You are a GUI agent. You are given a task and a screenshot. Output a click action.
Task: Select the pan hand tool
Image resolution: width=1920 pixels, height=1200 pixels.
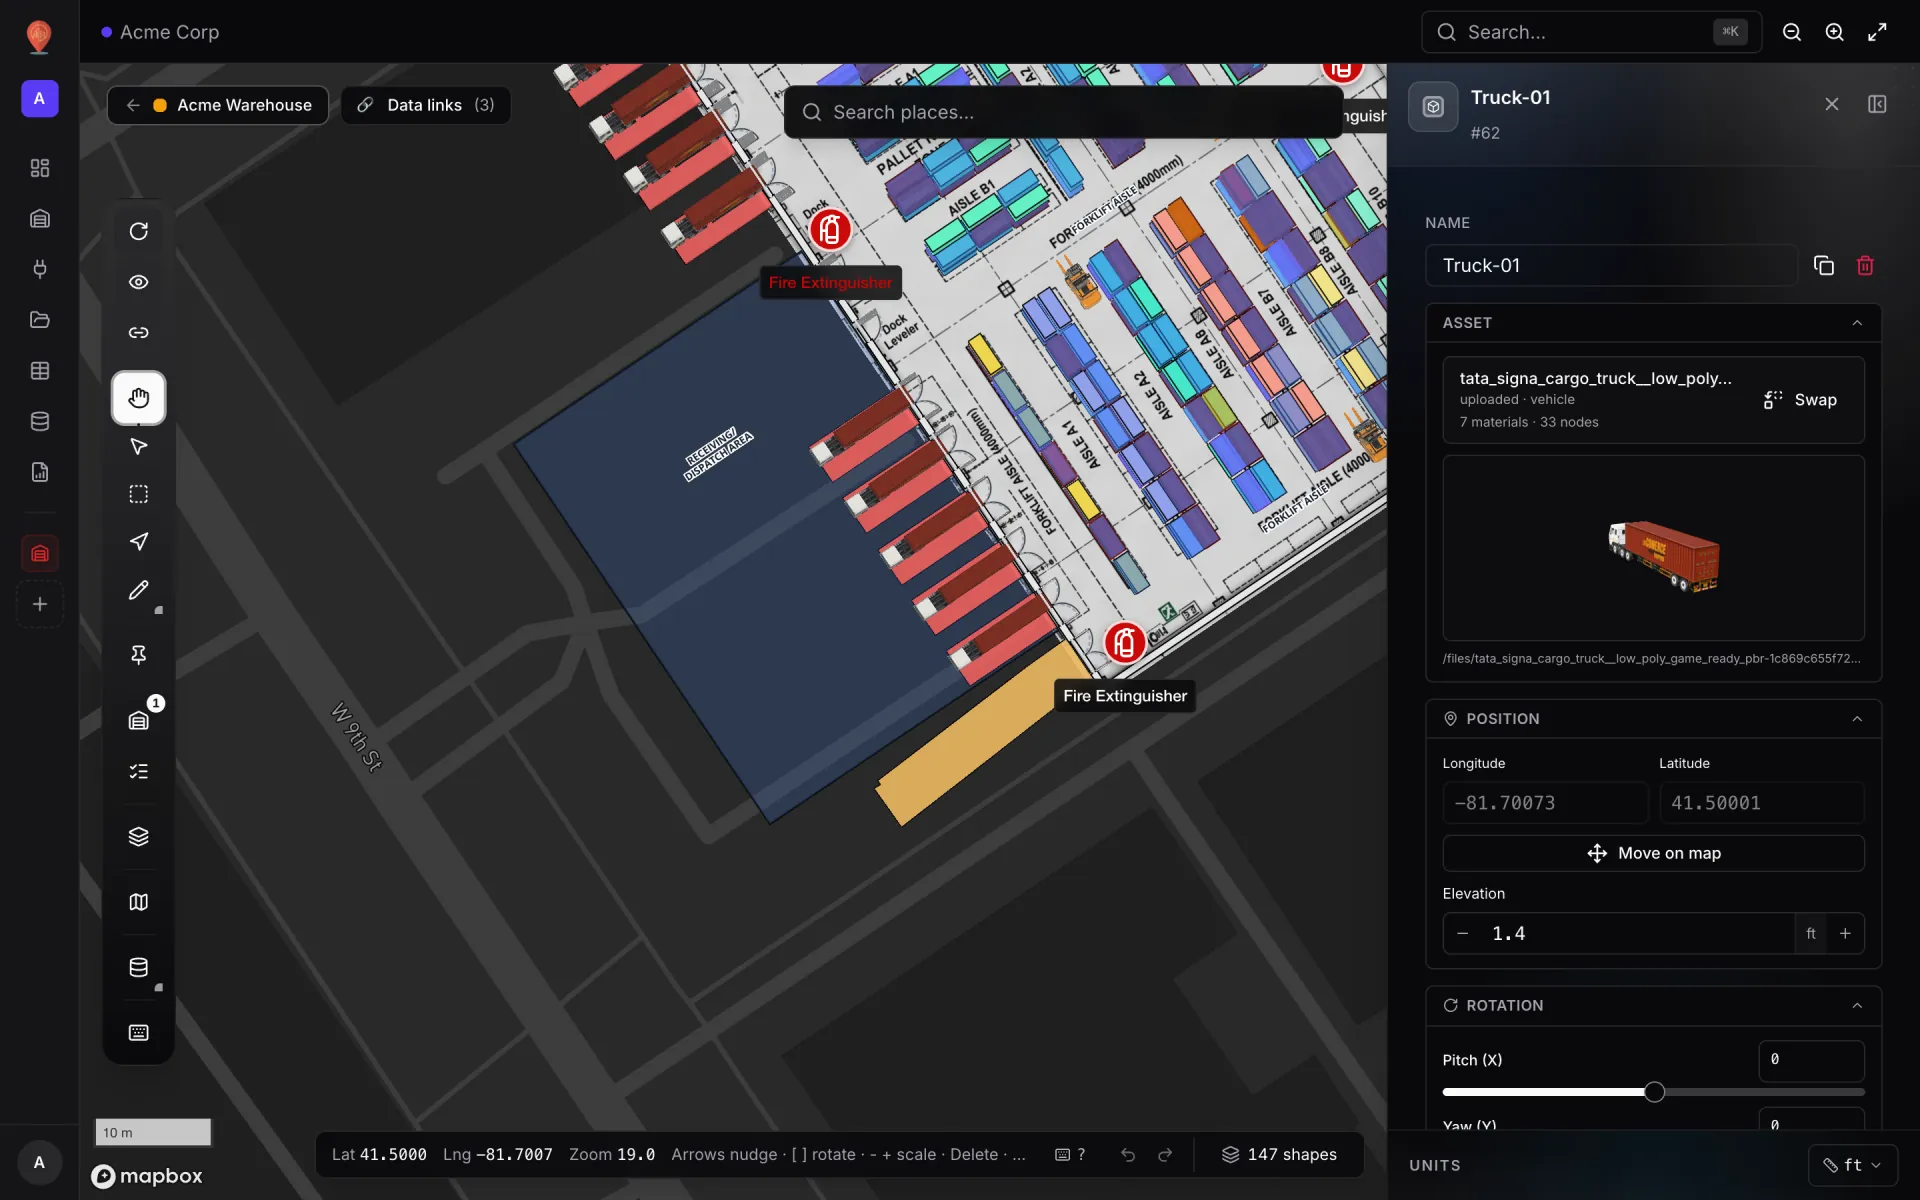click(138, 398)
